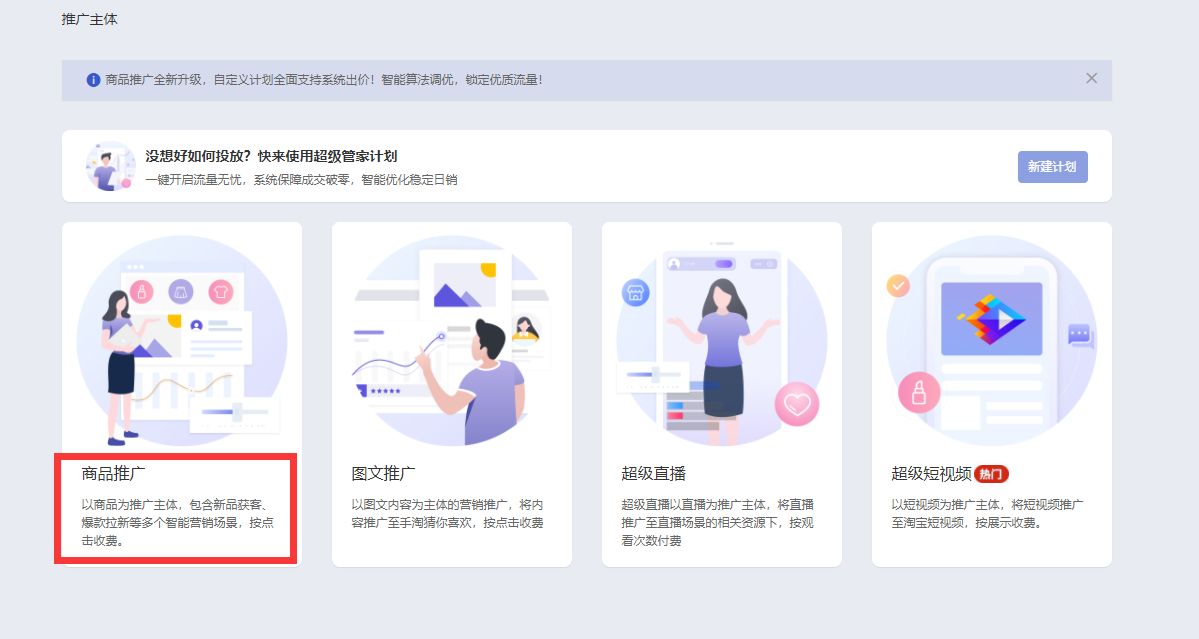Click the mascot avatar next to 超级管家计划
The height and width of the screenshot is (639, 1199).
click(x=110, y=166)
